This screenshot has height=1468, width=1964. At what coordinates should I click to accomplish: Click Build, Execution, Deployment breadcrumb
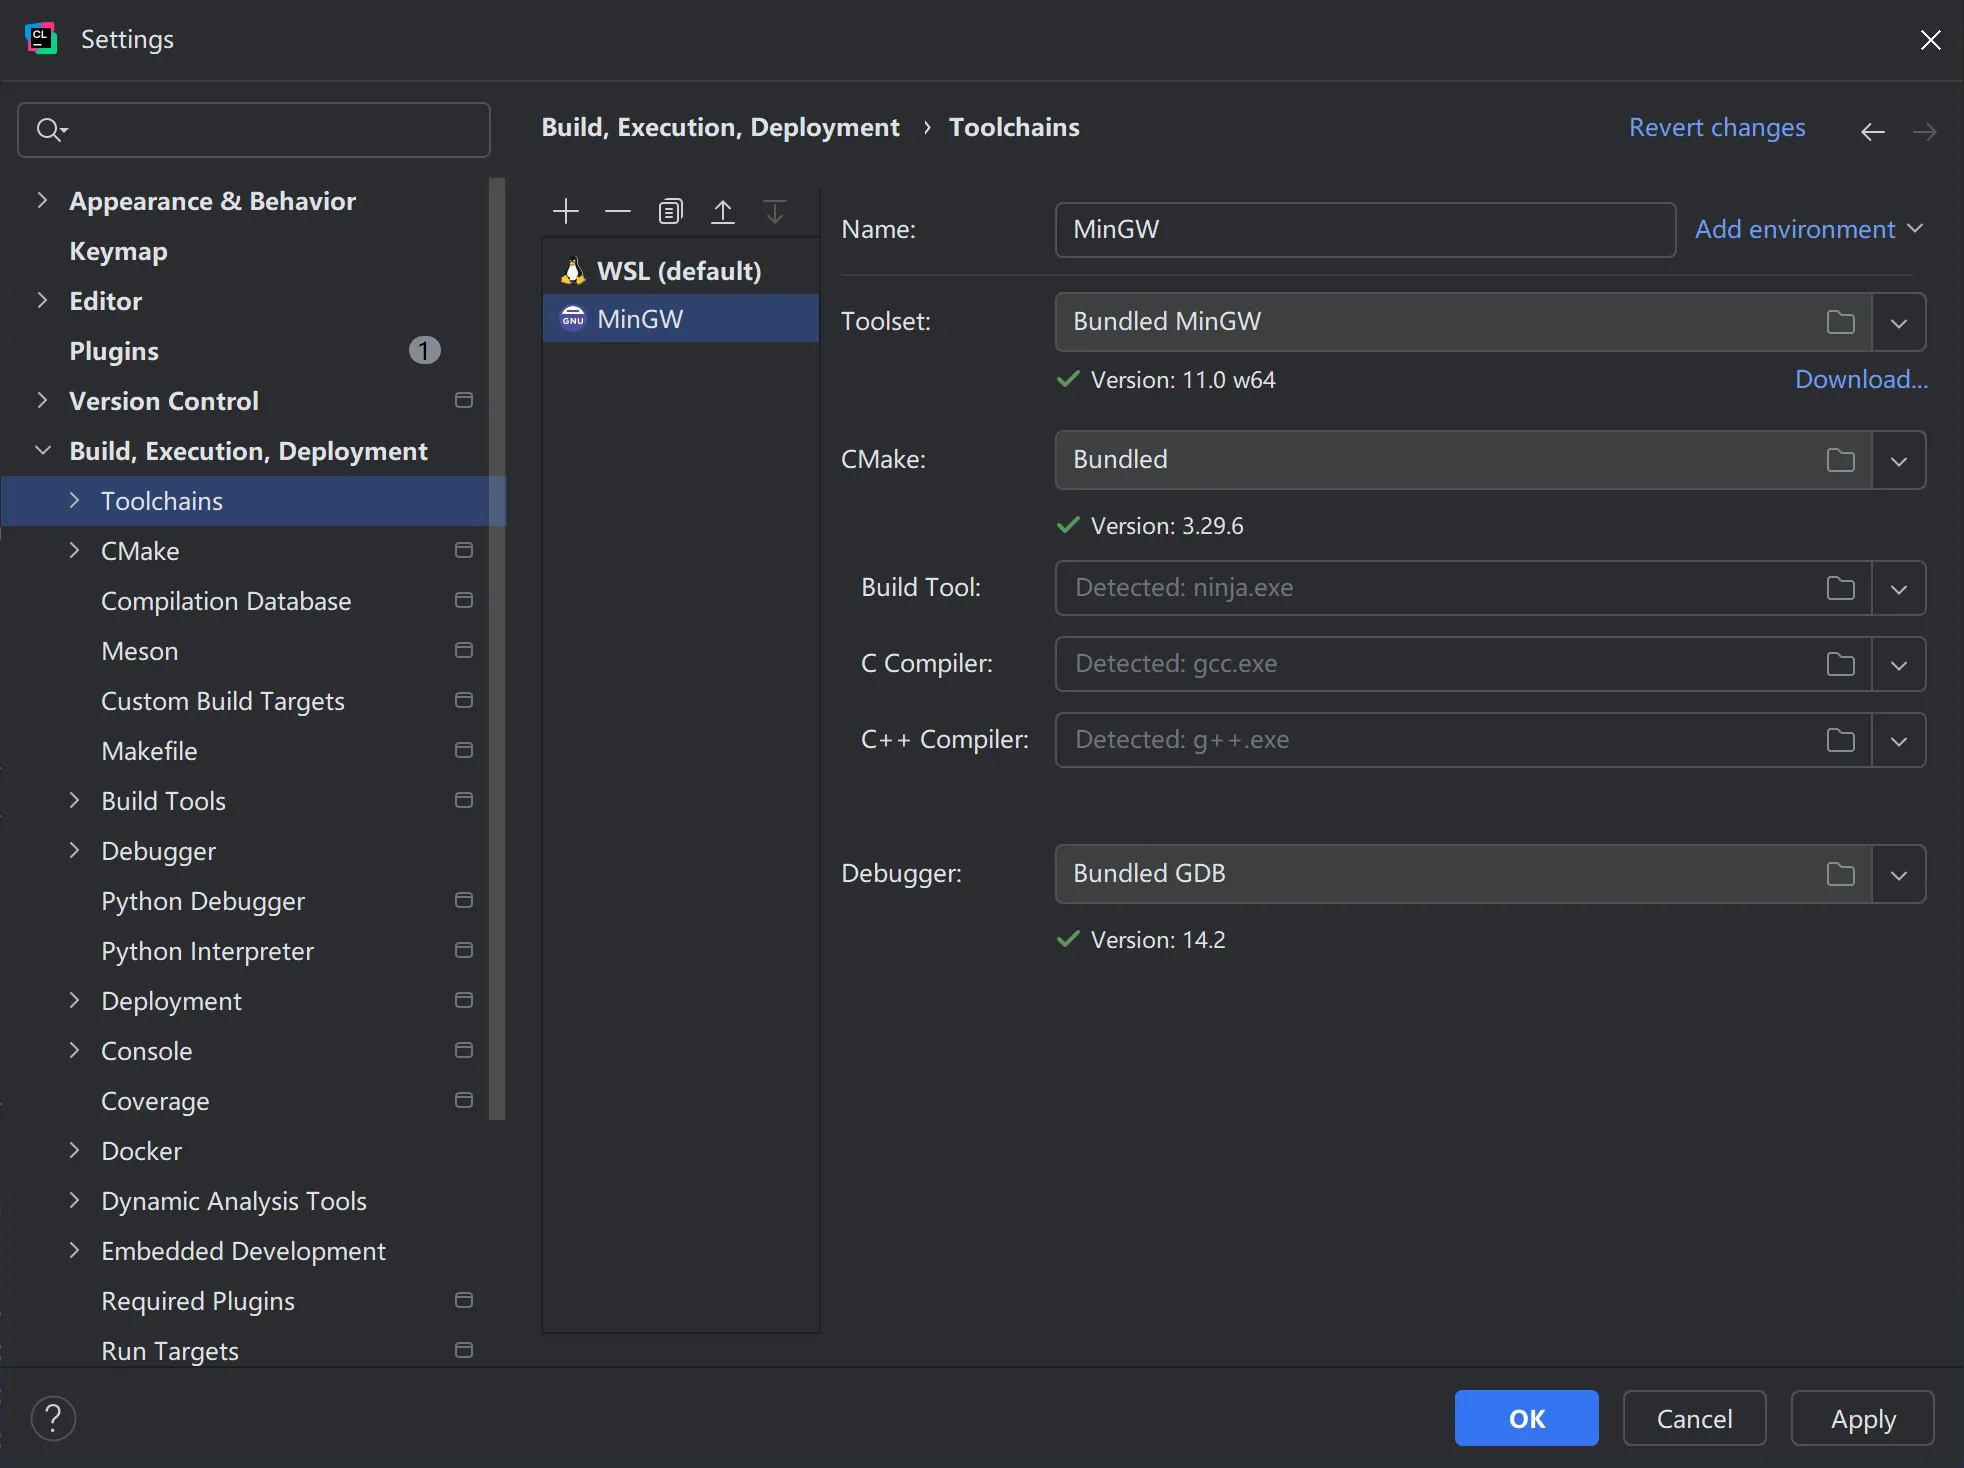[x=720, y=128]
